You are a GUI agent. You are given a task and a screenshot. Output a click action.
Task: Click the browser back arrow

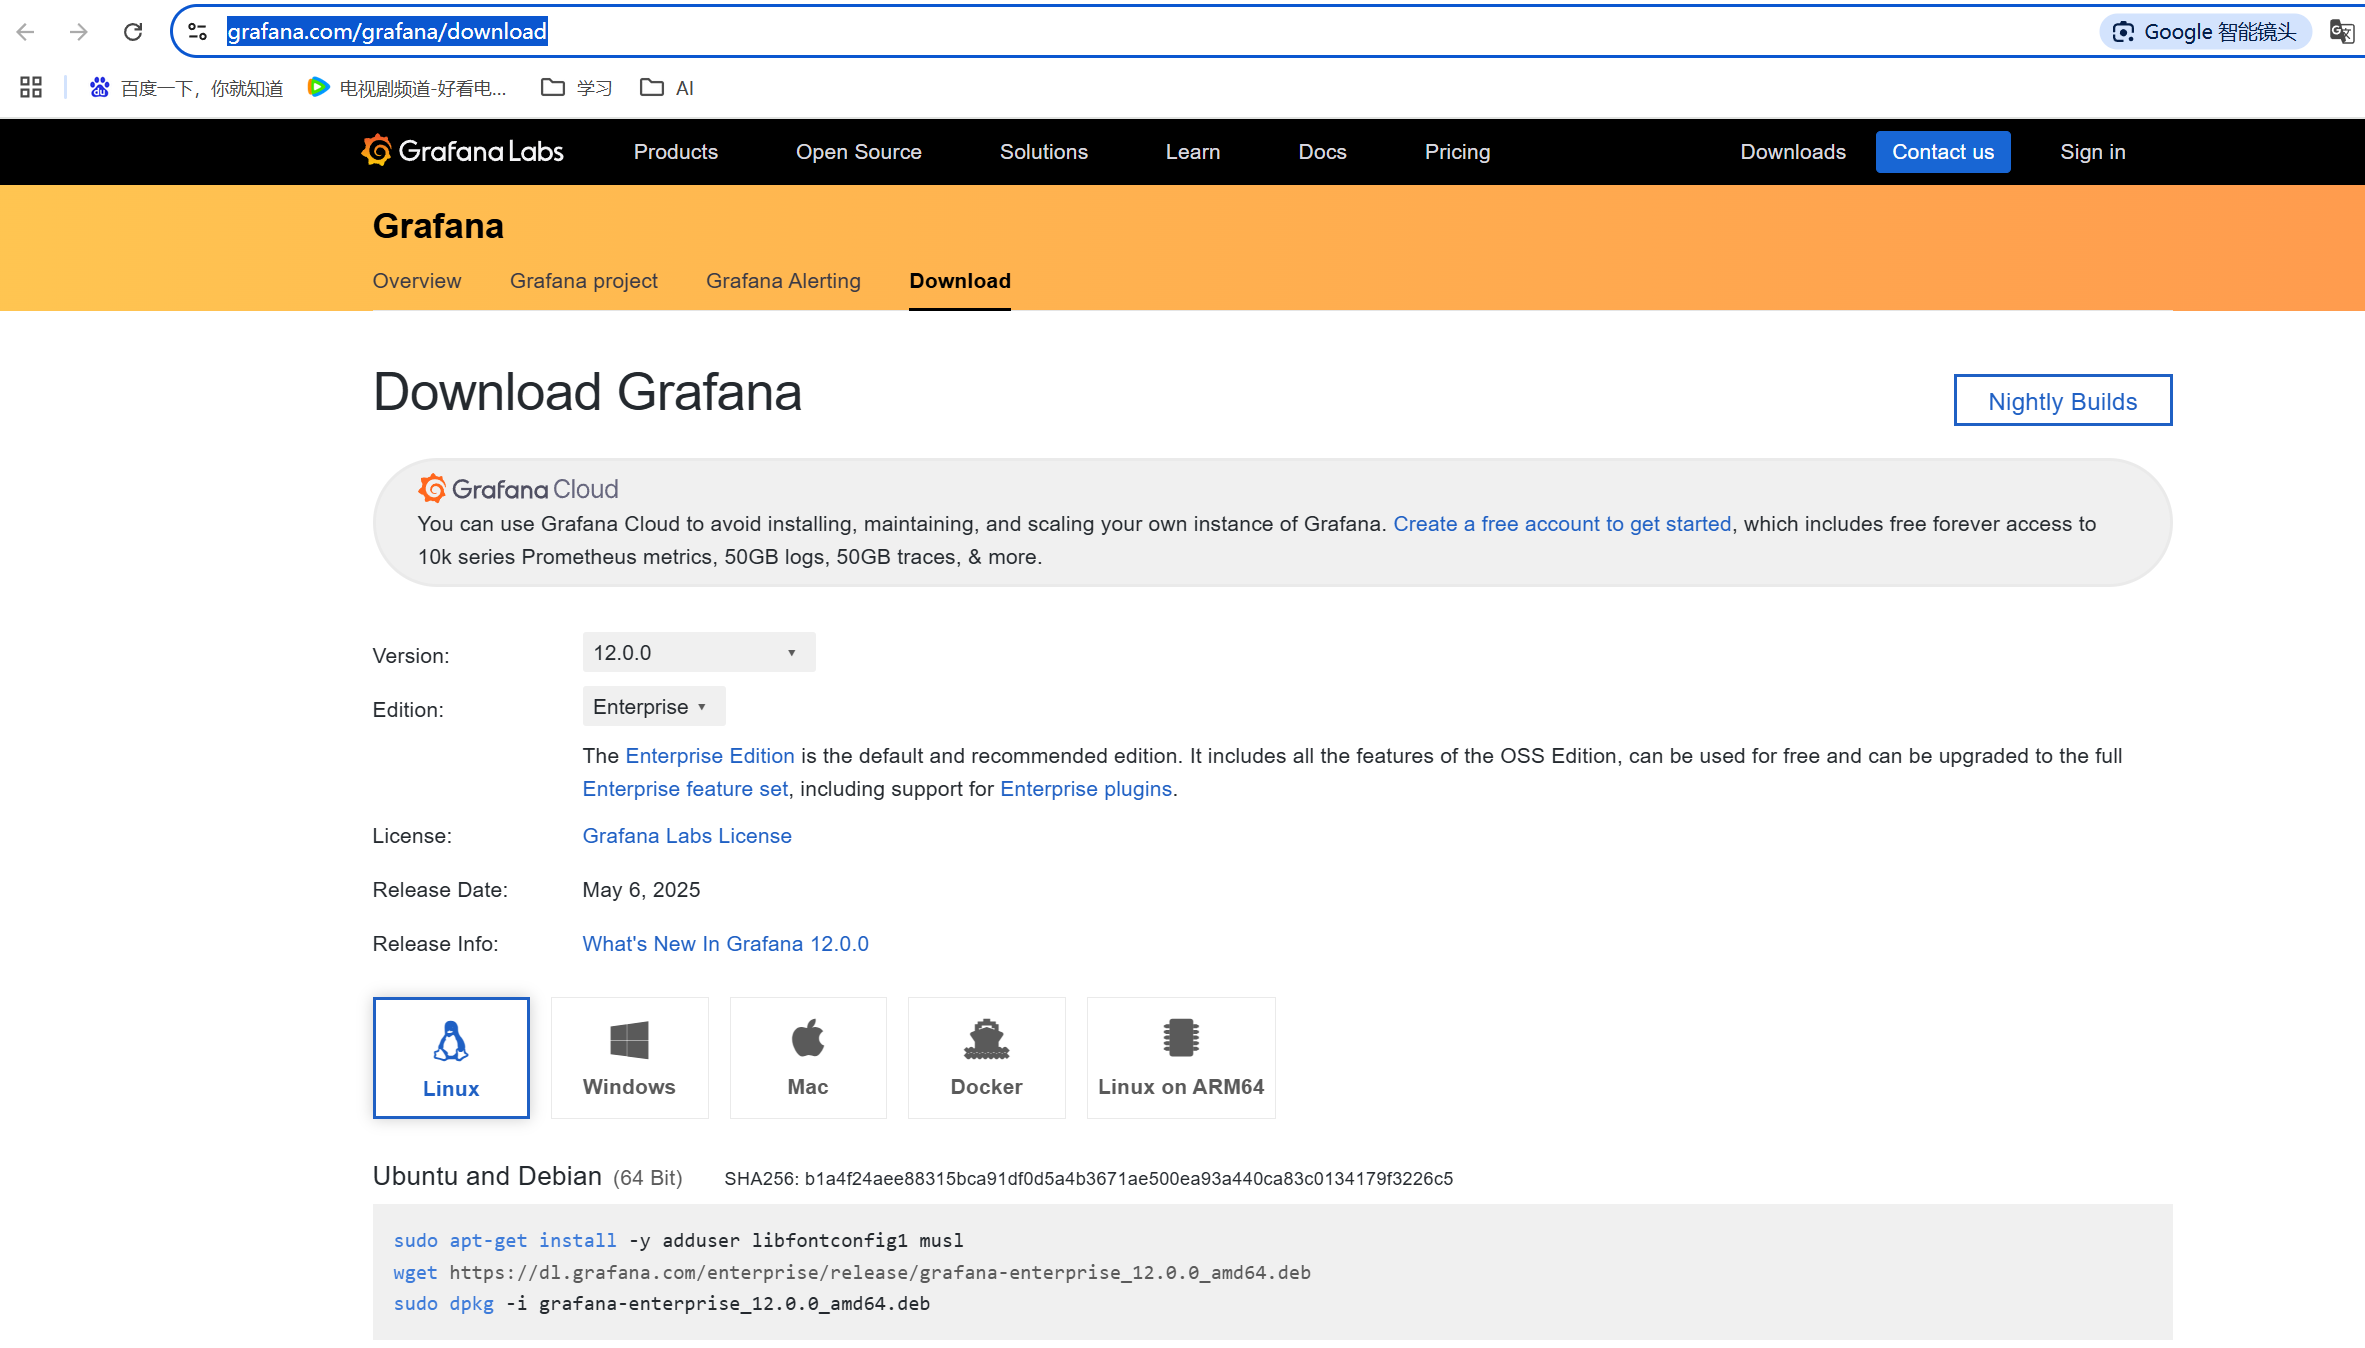(x=26, y=32)
